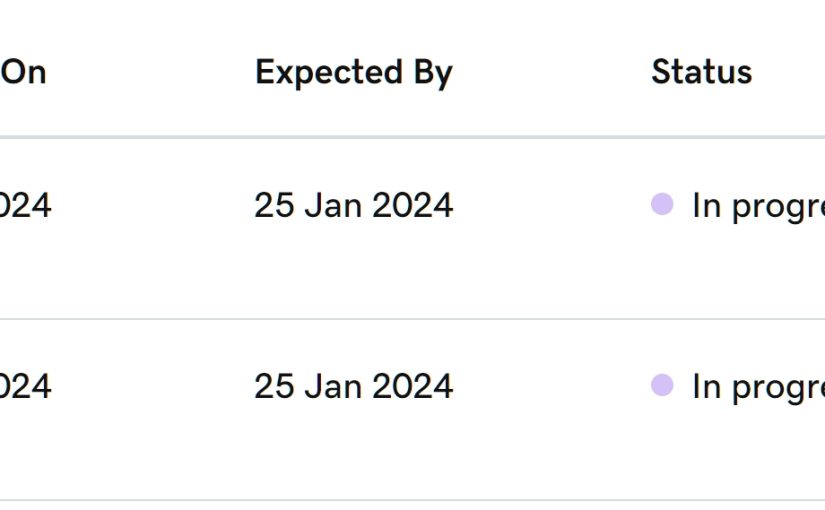
Task: Click the divider line between the two rows
Action: (x=412, y=319)
